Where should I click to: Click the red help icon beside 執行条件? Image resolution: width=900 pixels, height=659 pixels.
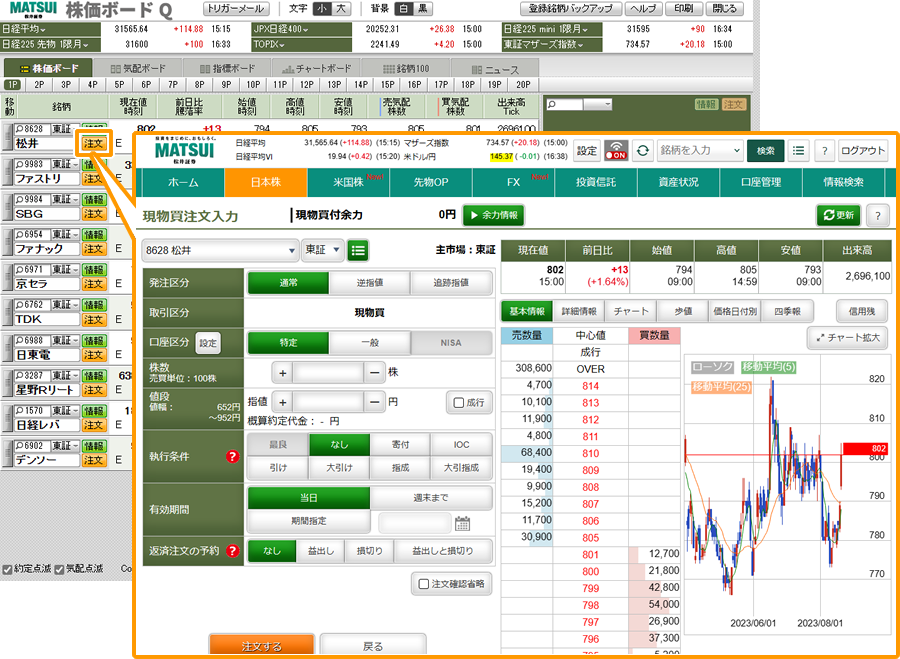pos(233,457)
